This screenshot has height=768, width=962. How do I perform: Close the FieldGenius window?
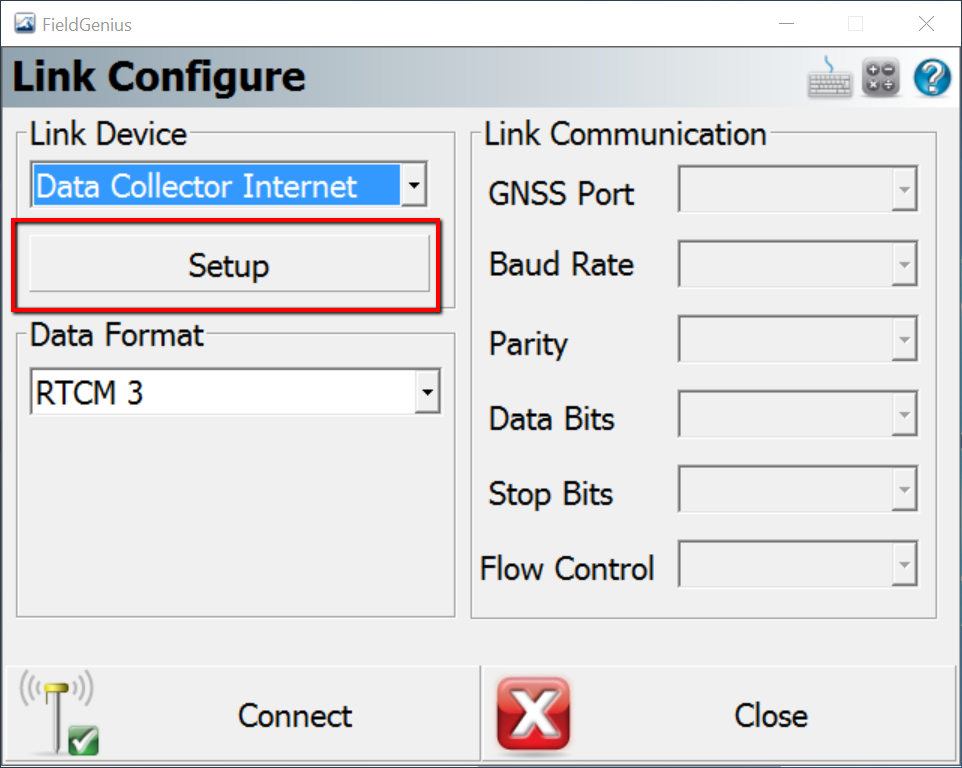(x=926, y=24)
